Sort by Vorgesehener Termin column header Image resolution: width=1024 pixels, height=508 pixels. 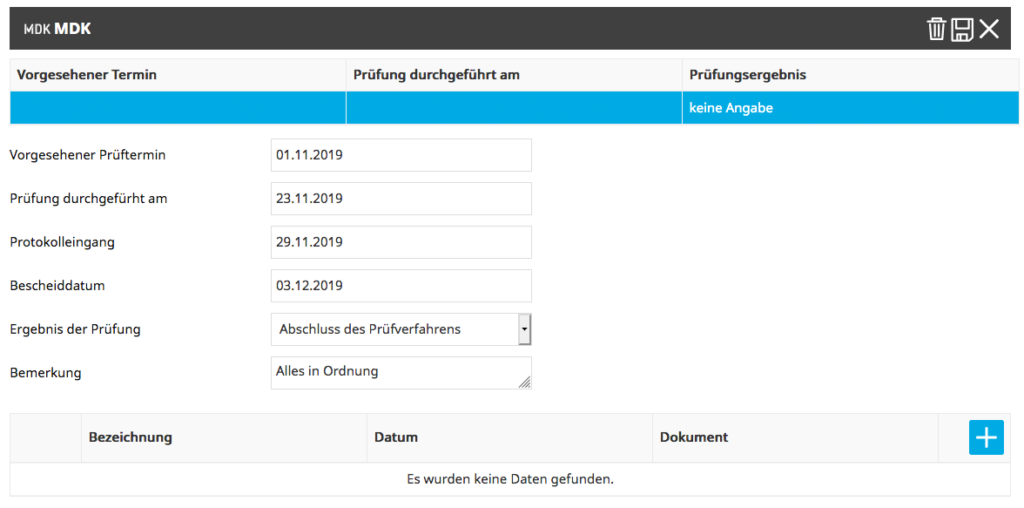coord(87,75)
